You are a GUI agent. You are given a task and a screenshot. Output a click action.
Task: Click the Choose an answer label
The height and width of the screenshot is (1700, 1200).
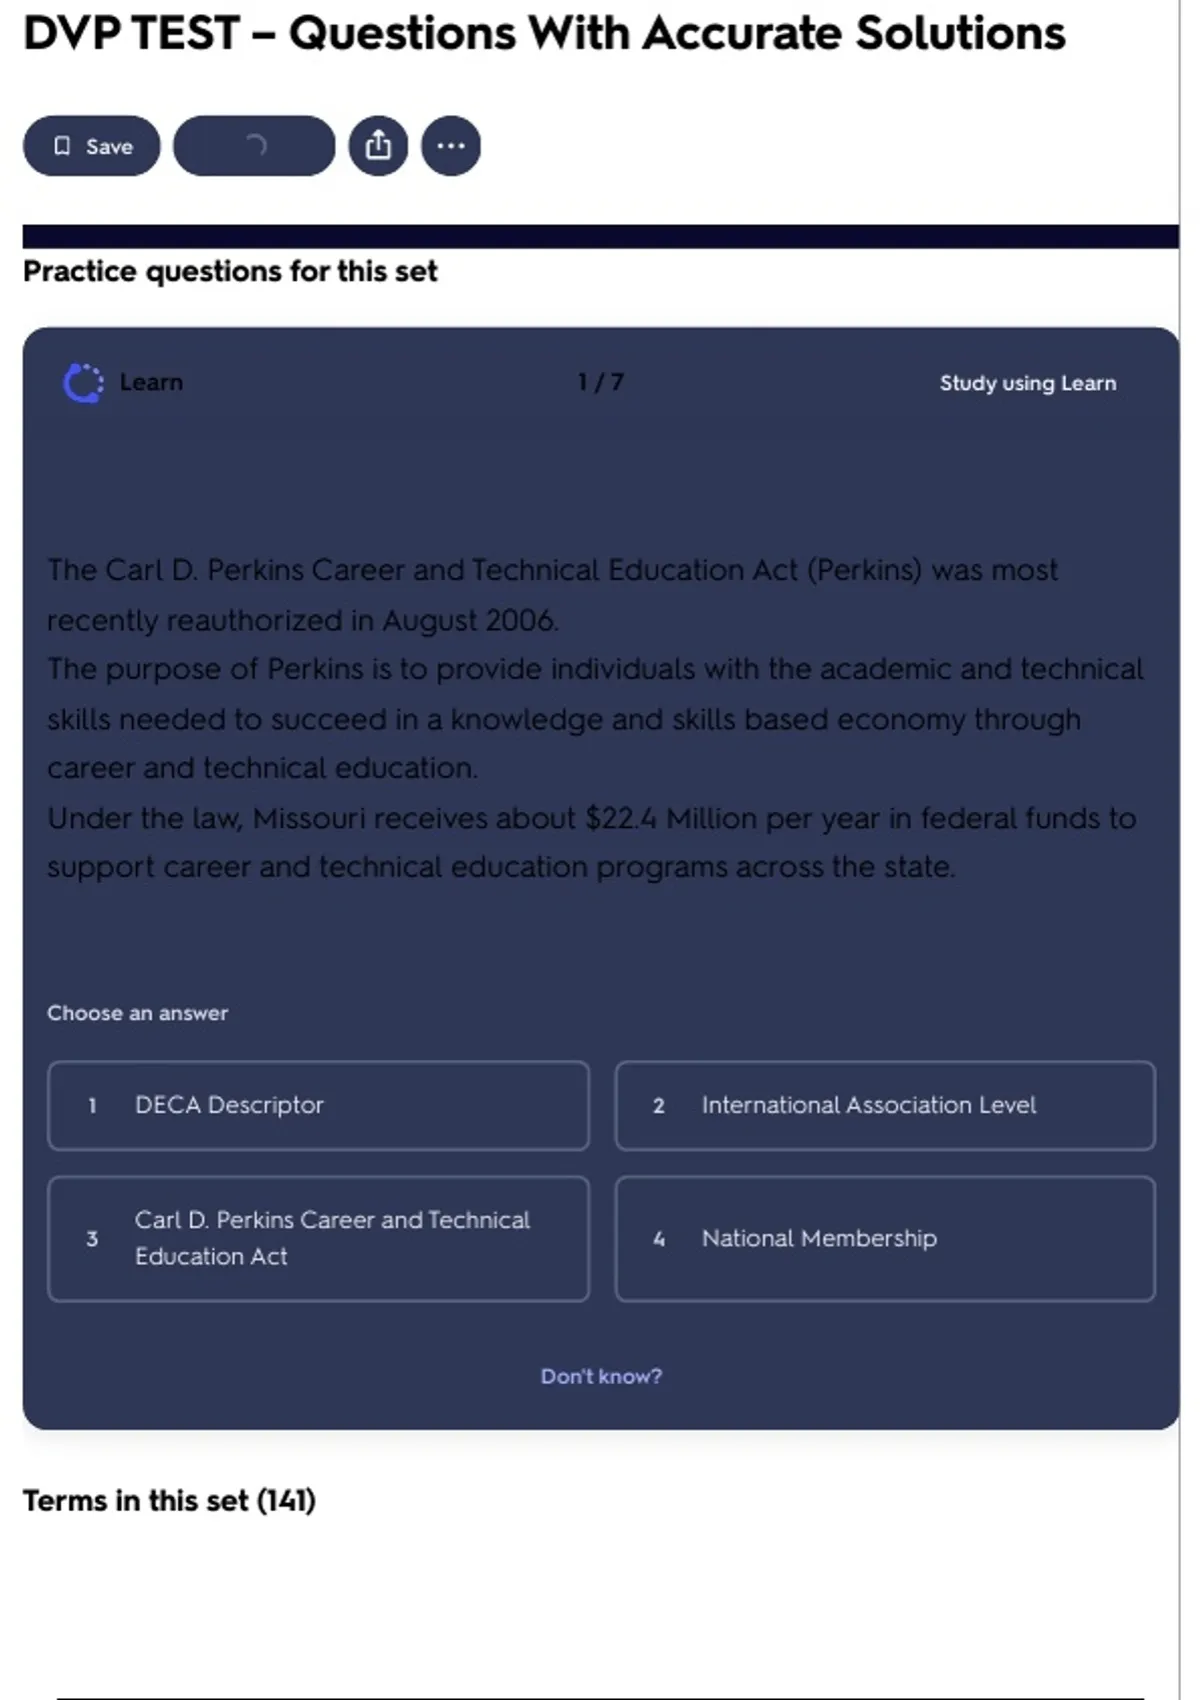click(137, 1013)
